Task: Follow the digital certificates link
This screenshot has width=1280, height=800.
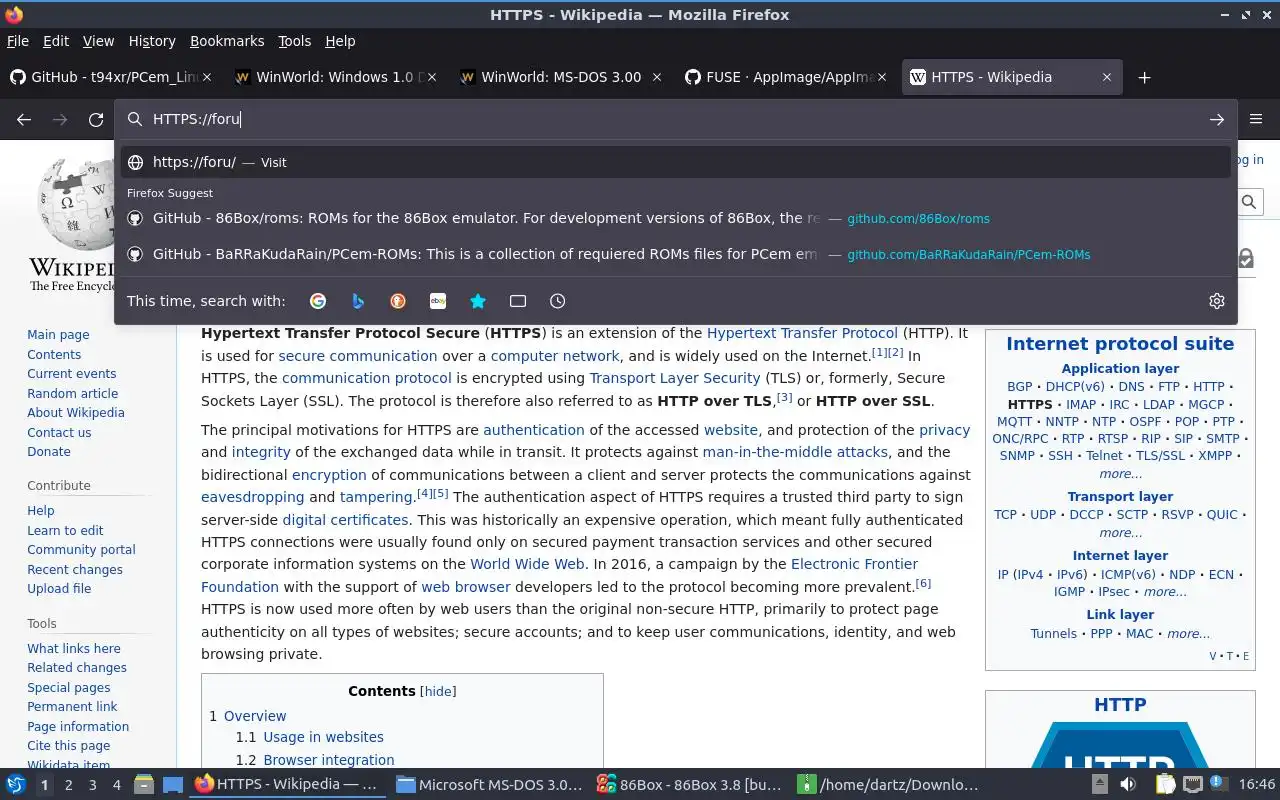Action: [x=345, y=520]
